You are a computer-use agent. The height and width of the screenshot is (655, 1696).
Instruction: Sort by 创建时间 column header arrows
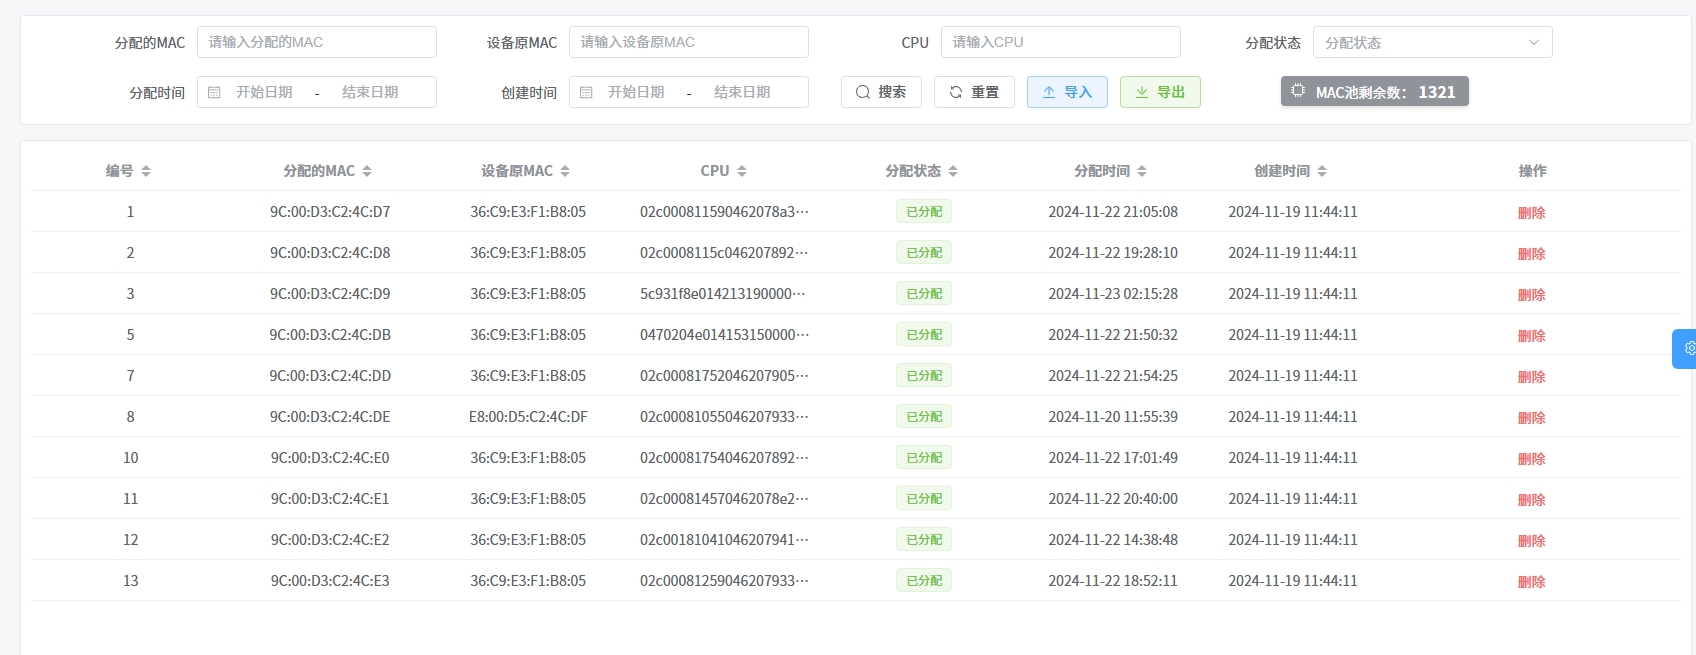[x=1322, y=171]
